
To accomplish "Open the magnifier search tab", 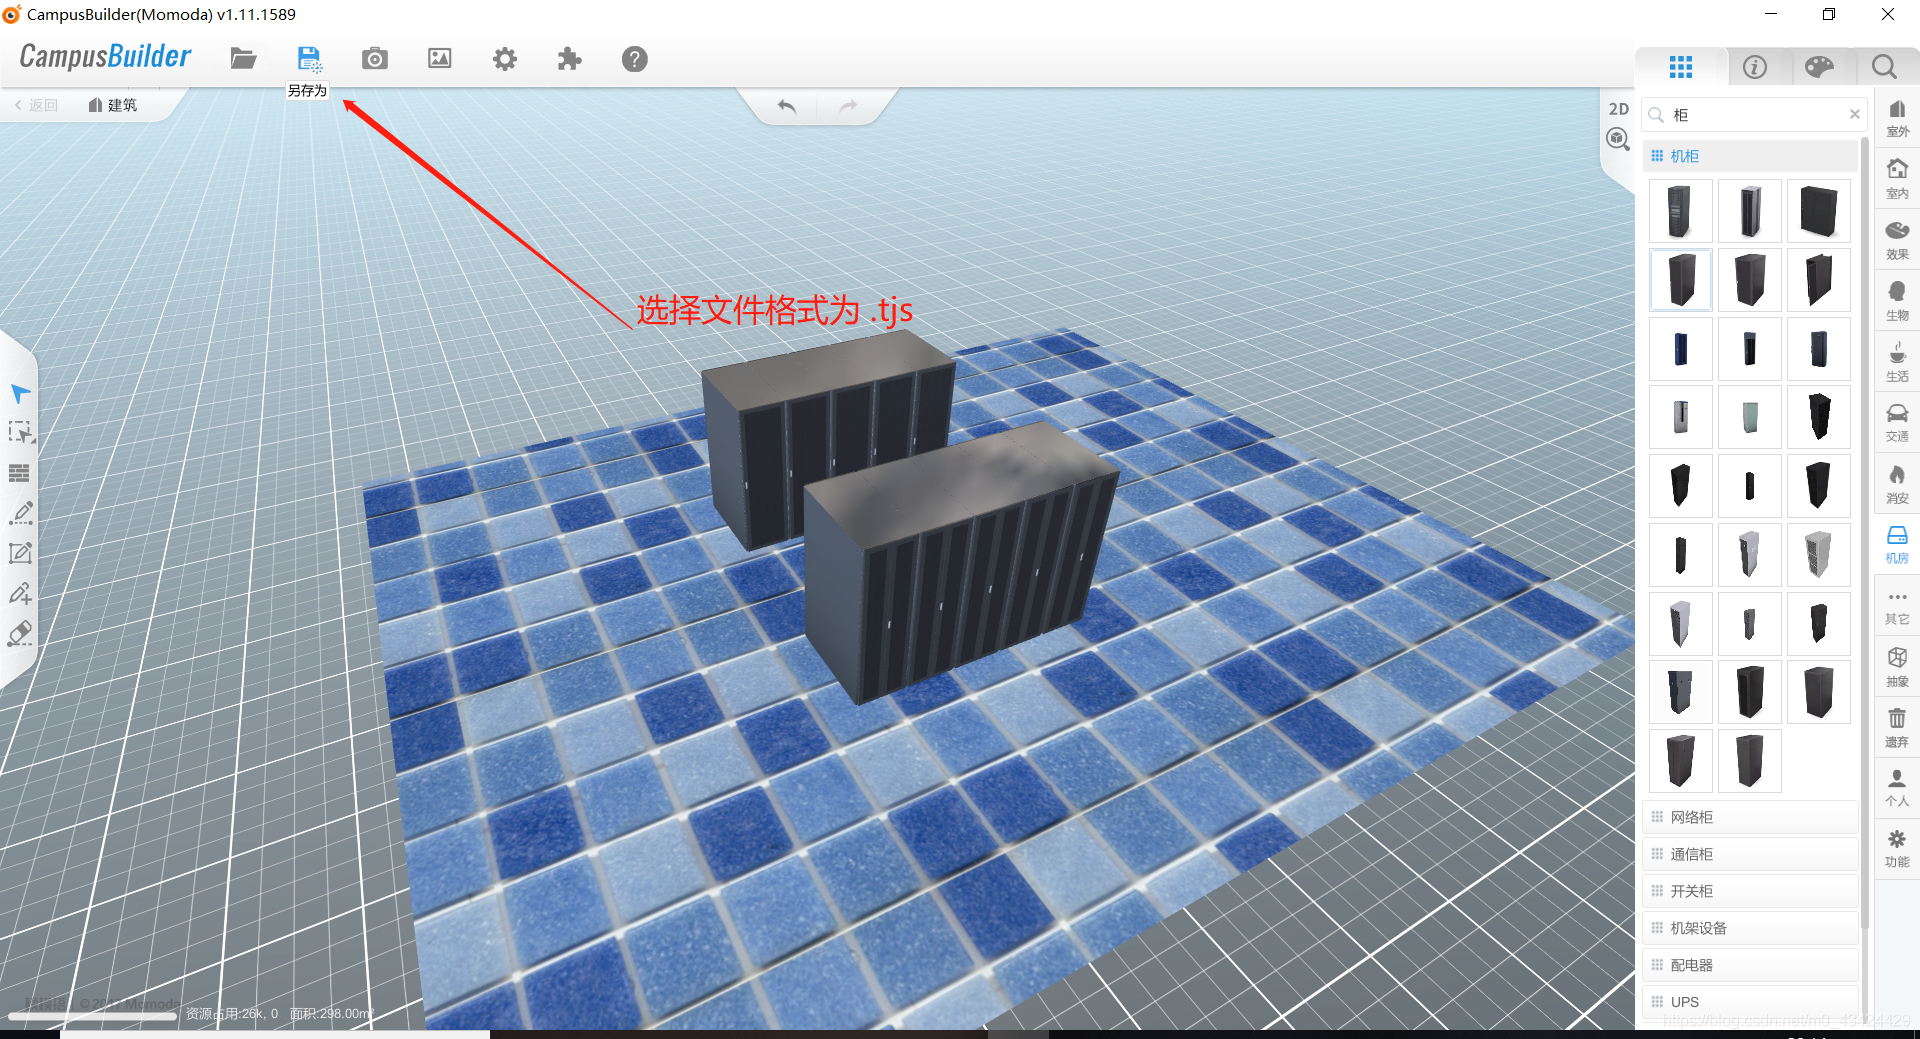I will (x=1884, y=67).
